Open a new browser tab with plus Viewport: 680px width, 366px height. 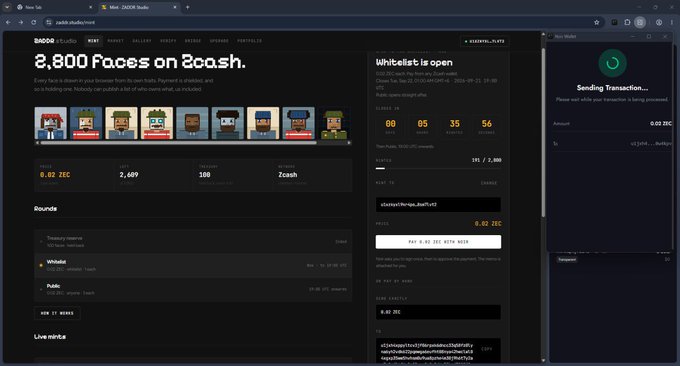point(187,7)
